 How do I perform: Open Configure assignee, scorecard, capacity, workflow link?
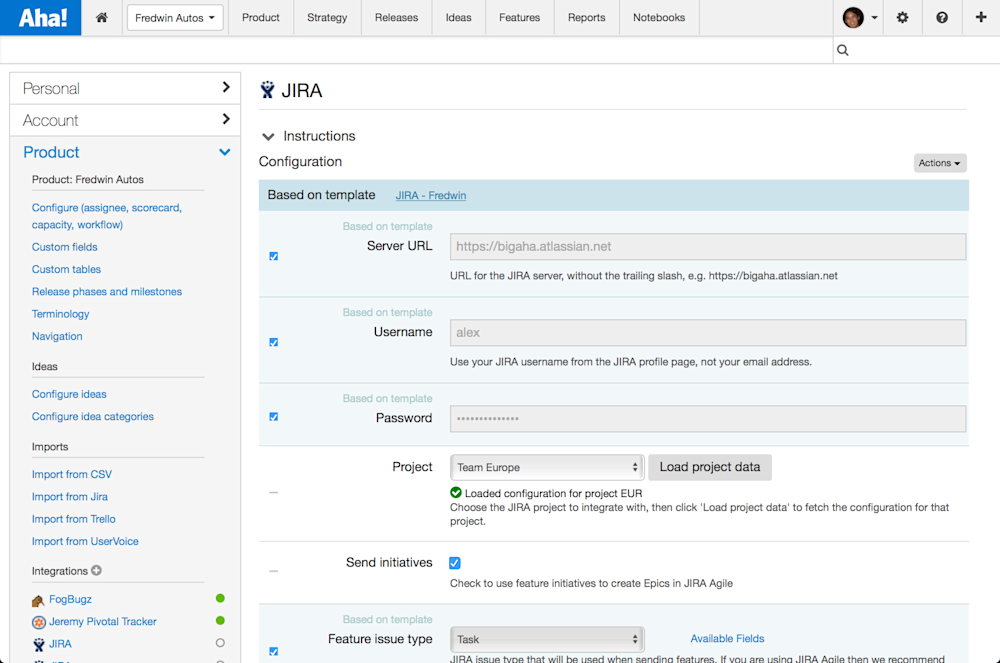[107, 216]
